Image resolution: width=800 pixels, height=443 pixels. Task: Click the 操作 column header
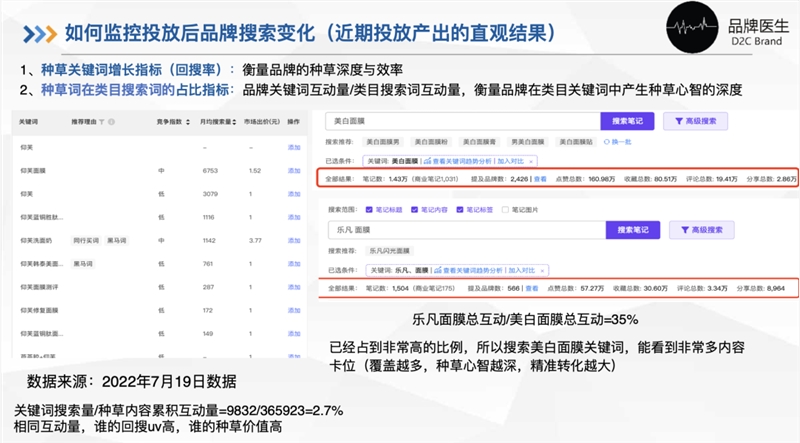click(293, 122)
